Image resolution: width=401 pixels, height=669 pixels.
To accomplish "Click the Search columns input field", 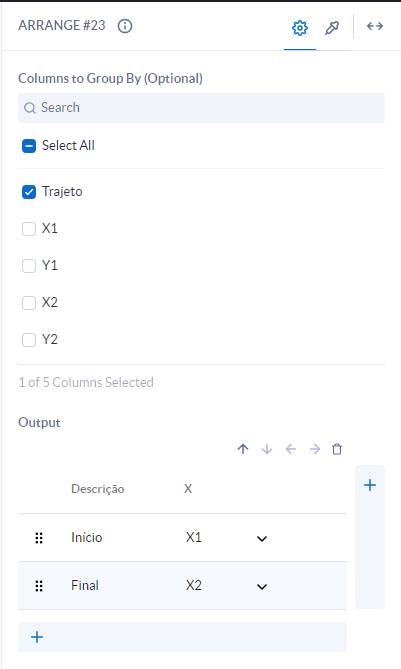I will pos(201,108).
